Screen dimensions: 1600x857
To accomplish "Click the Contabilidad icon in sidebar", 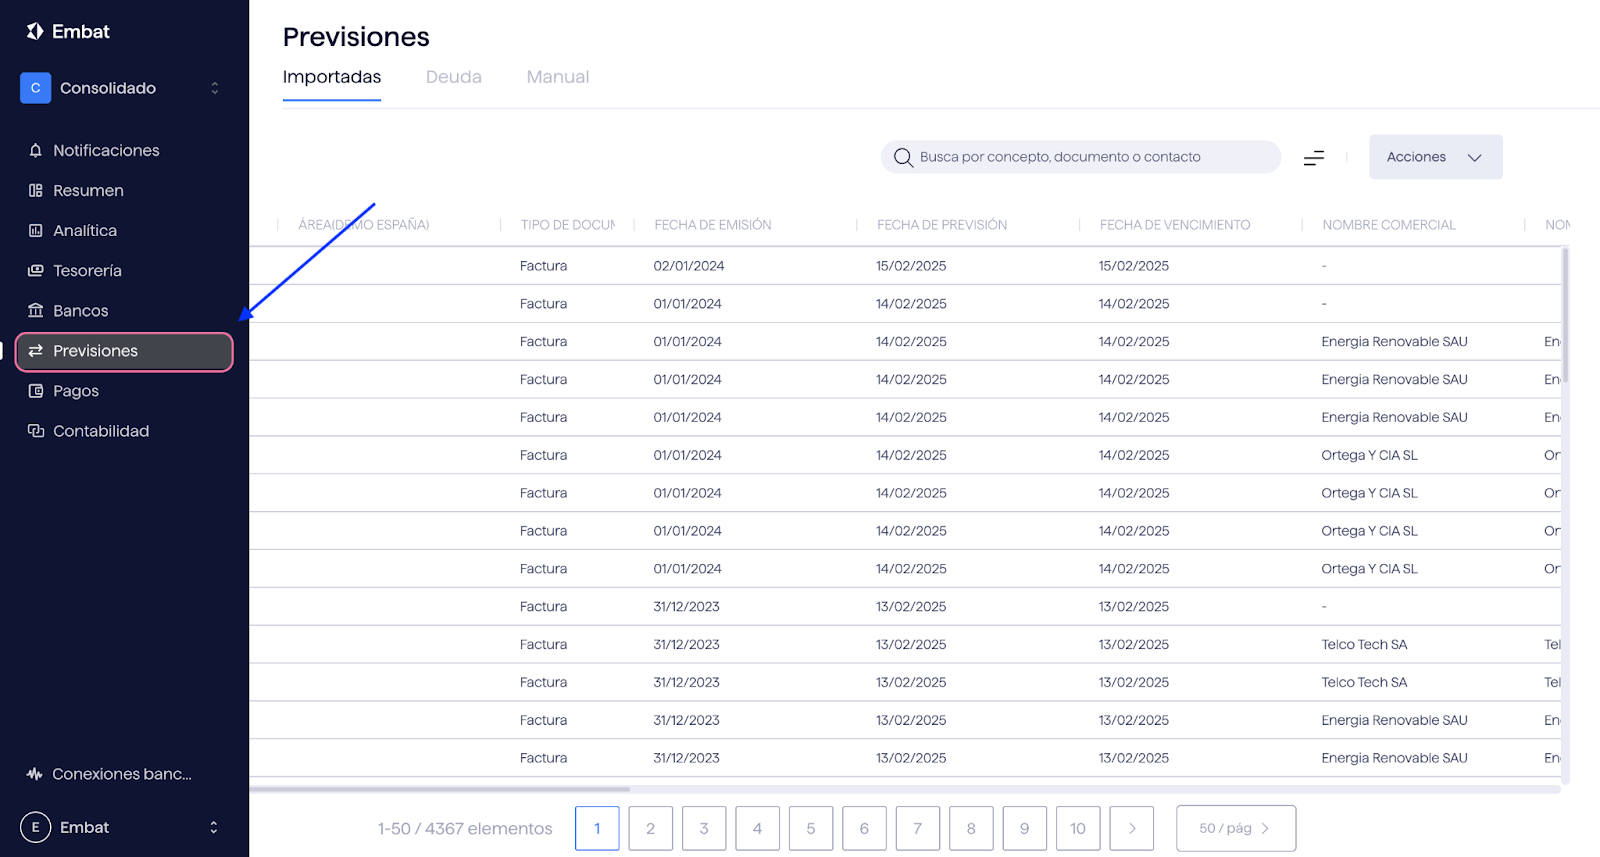I will pos(36,431).
